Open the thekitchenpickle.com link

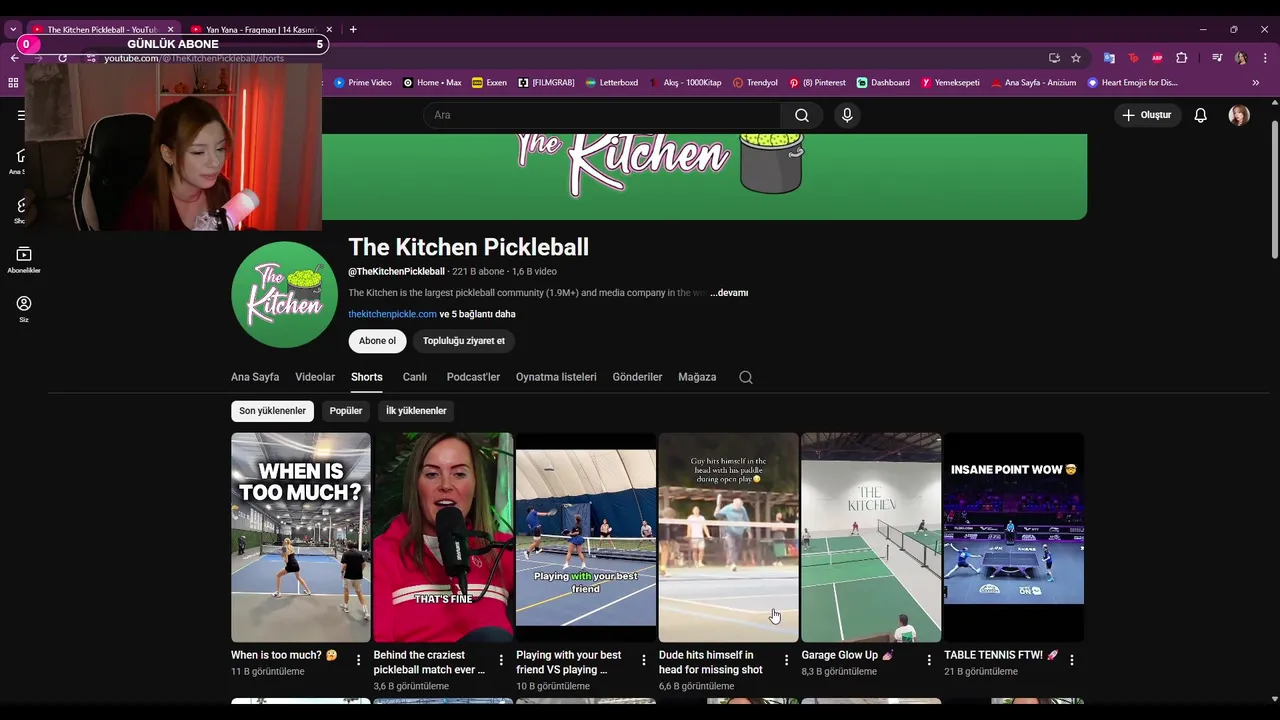click(392, 314)
